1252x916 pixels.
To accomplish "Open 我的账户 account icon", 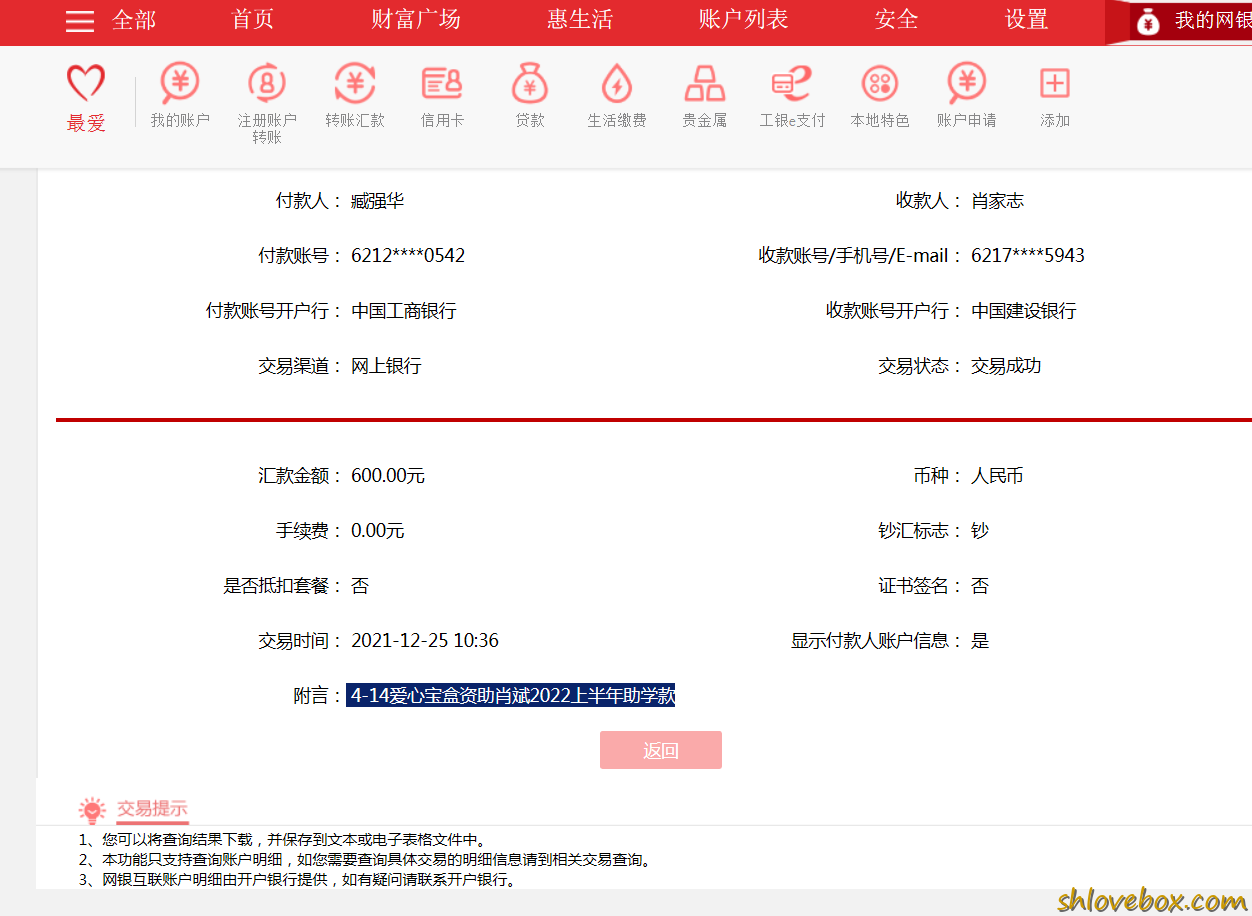I will pyautogui.click(x=180, y=83).
